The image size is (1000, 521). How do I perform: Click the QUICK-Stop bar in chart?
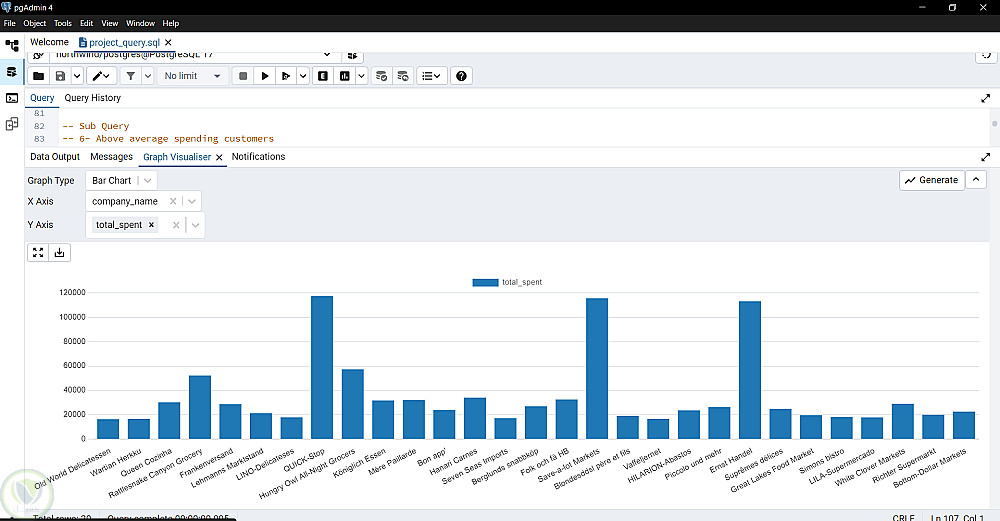pos(322,367)
